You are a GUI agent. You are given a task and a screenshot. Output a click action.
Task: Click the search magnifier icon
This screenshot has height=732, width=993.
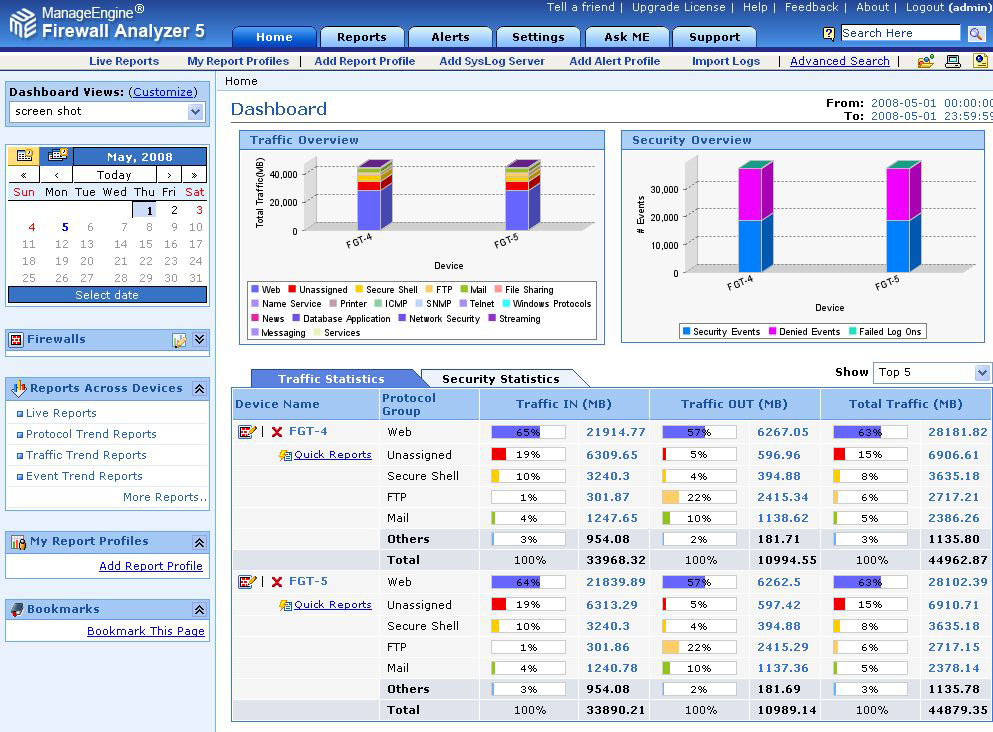[977, 33]
